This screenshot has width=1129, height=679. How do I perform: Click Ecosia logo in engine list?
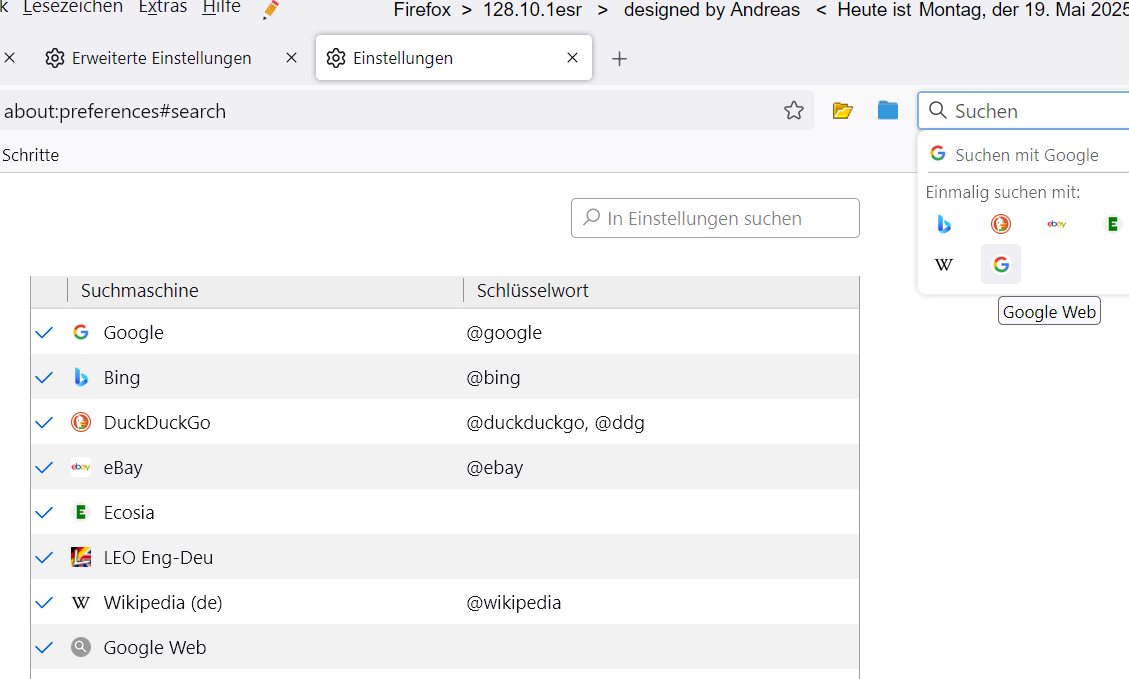[x=81, y=512]
